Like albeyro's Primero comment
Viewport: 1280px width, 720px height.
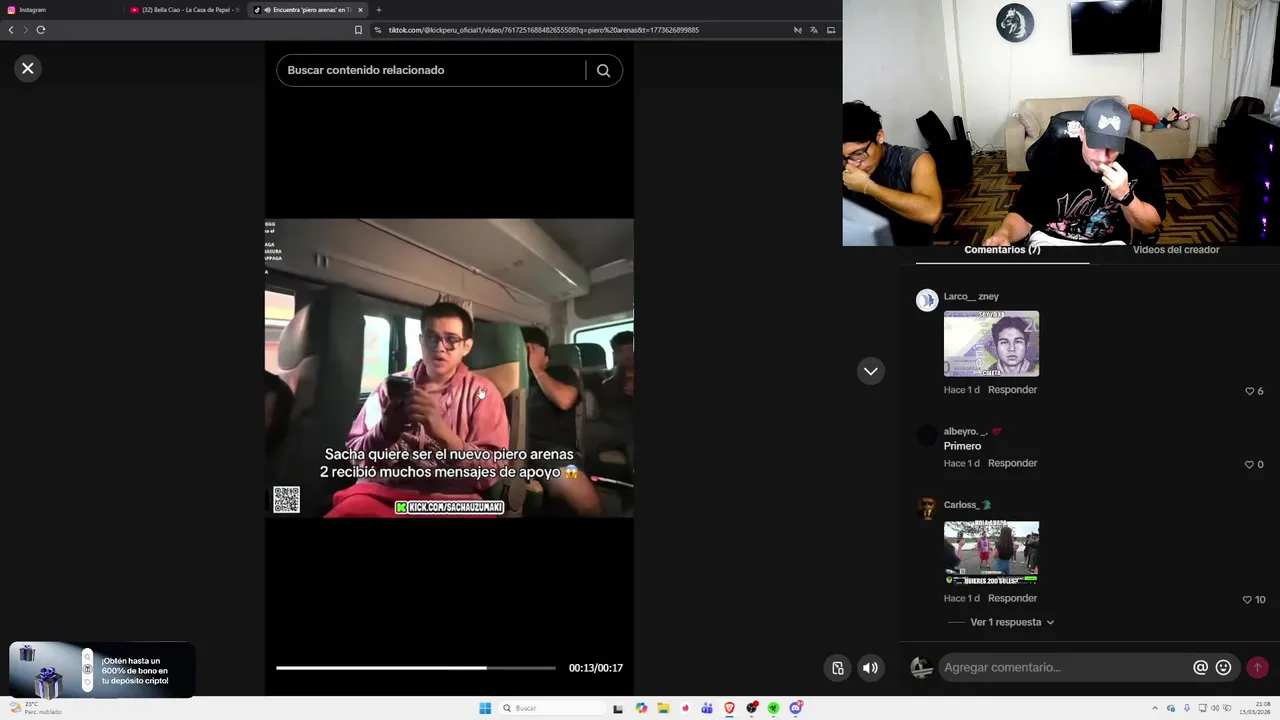[x=1249, y=465]
